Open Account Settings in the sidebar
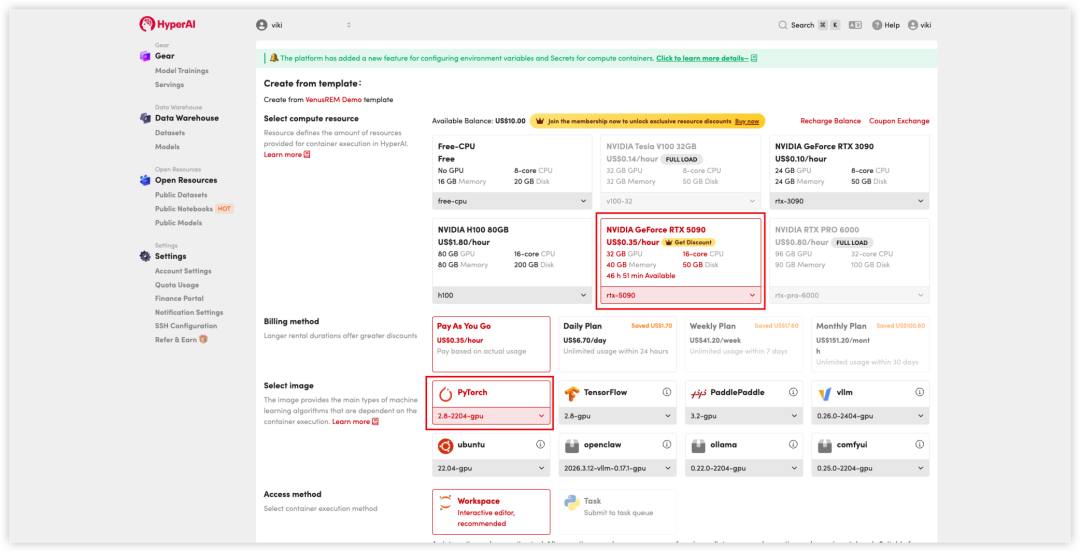Screen dimensions: 1080x552 pyautogui.click(x=183, y=271)
